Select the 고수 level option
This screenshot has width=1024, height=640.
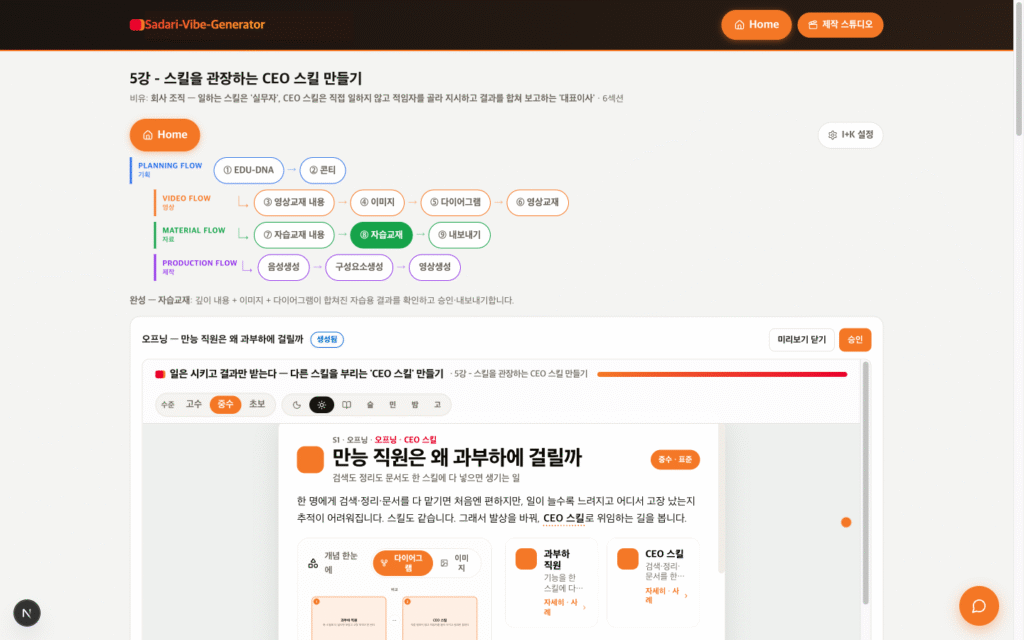tap(194, 404)
